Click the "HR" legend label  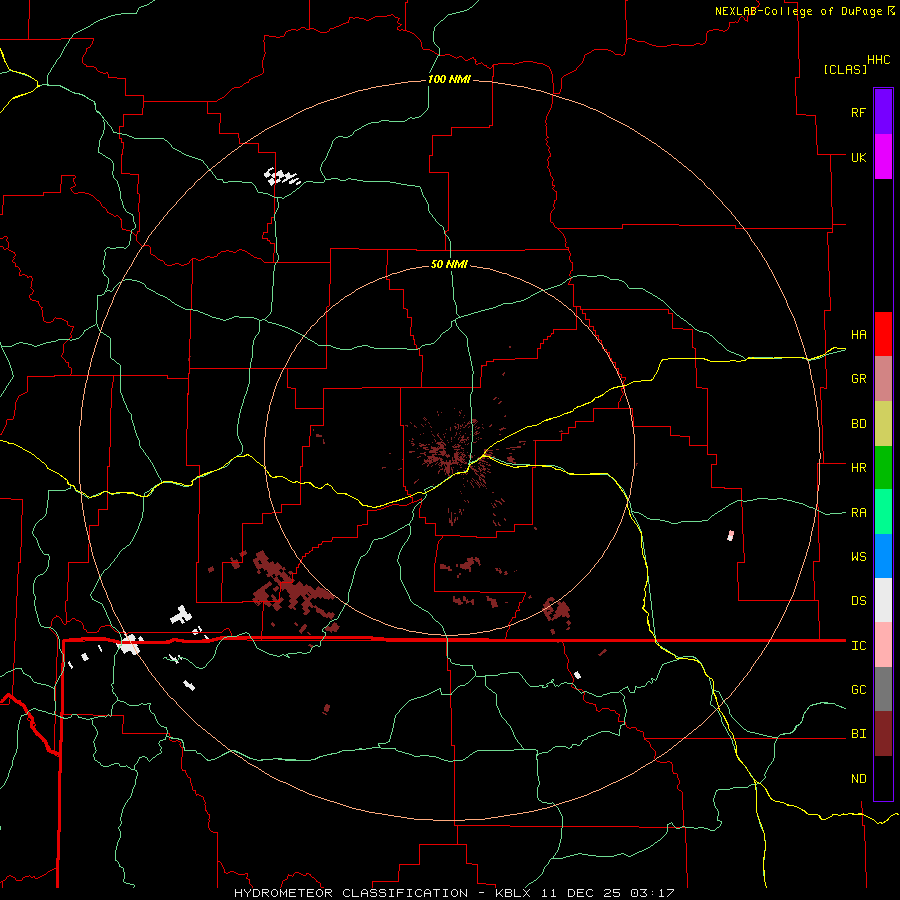859,468
